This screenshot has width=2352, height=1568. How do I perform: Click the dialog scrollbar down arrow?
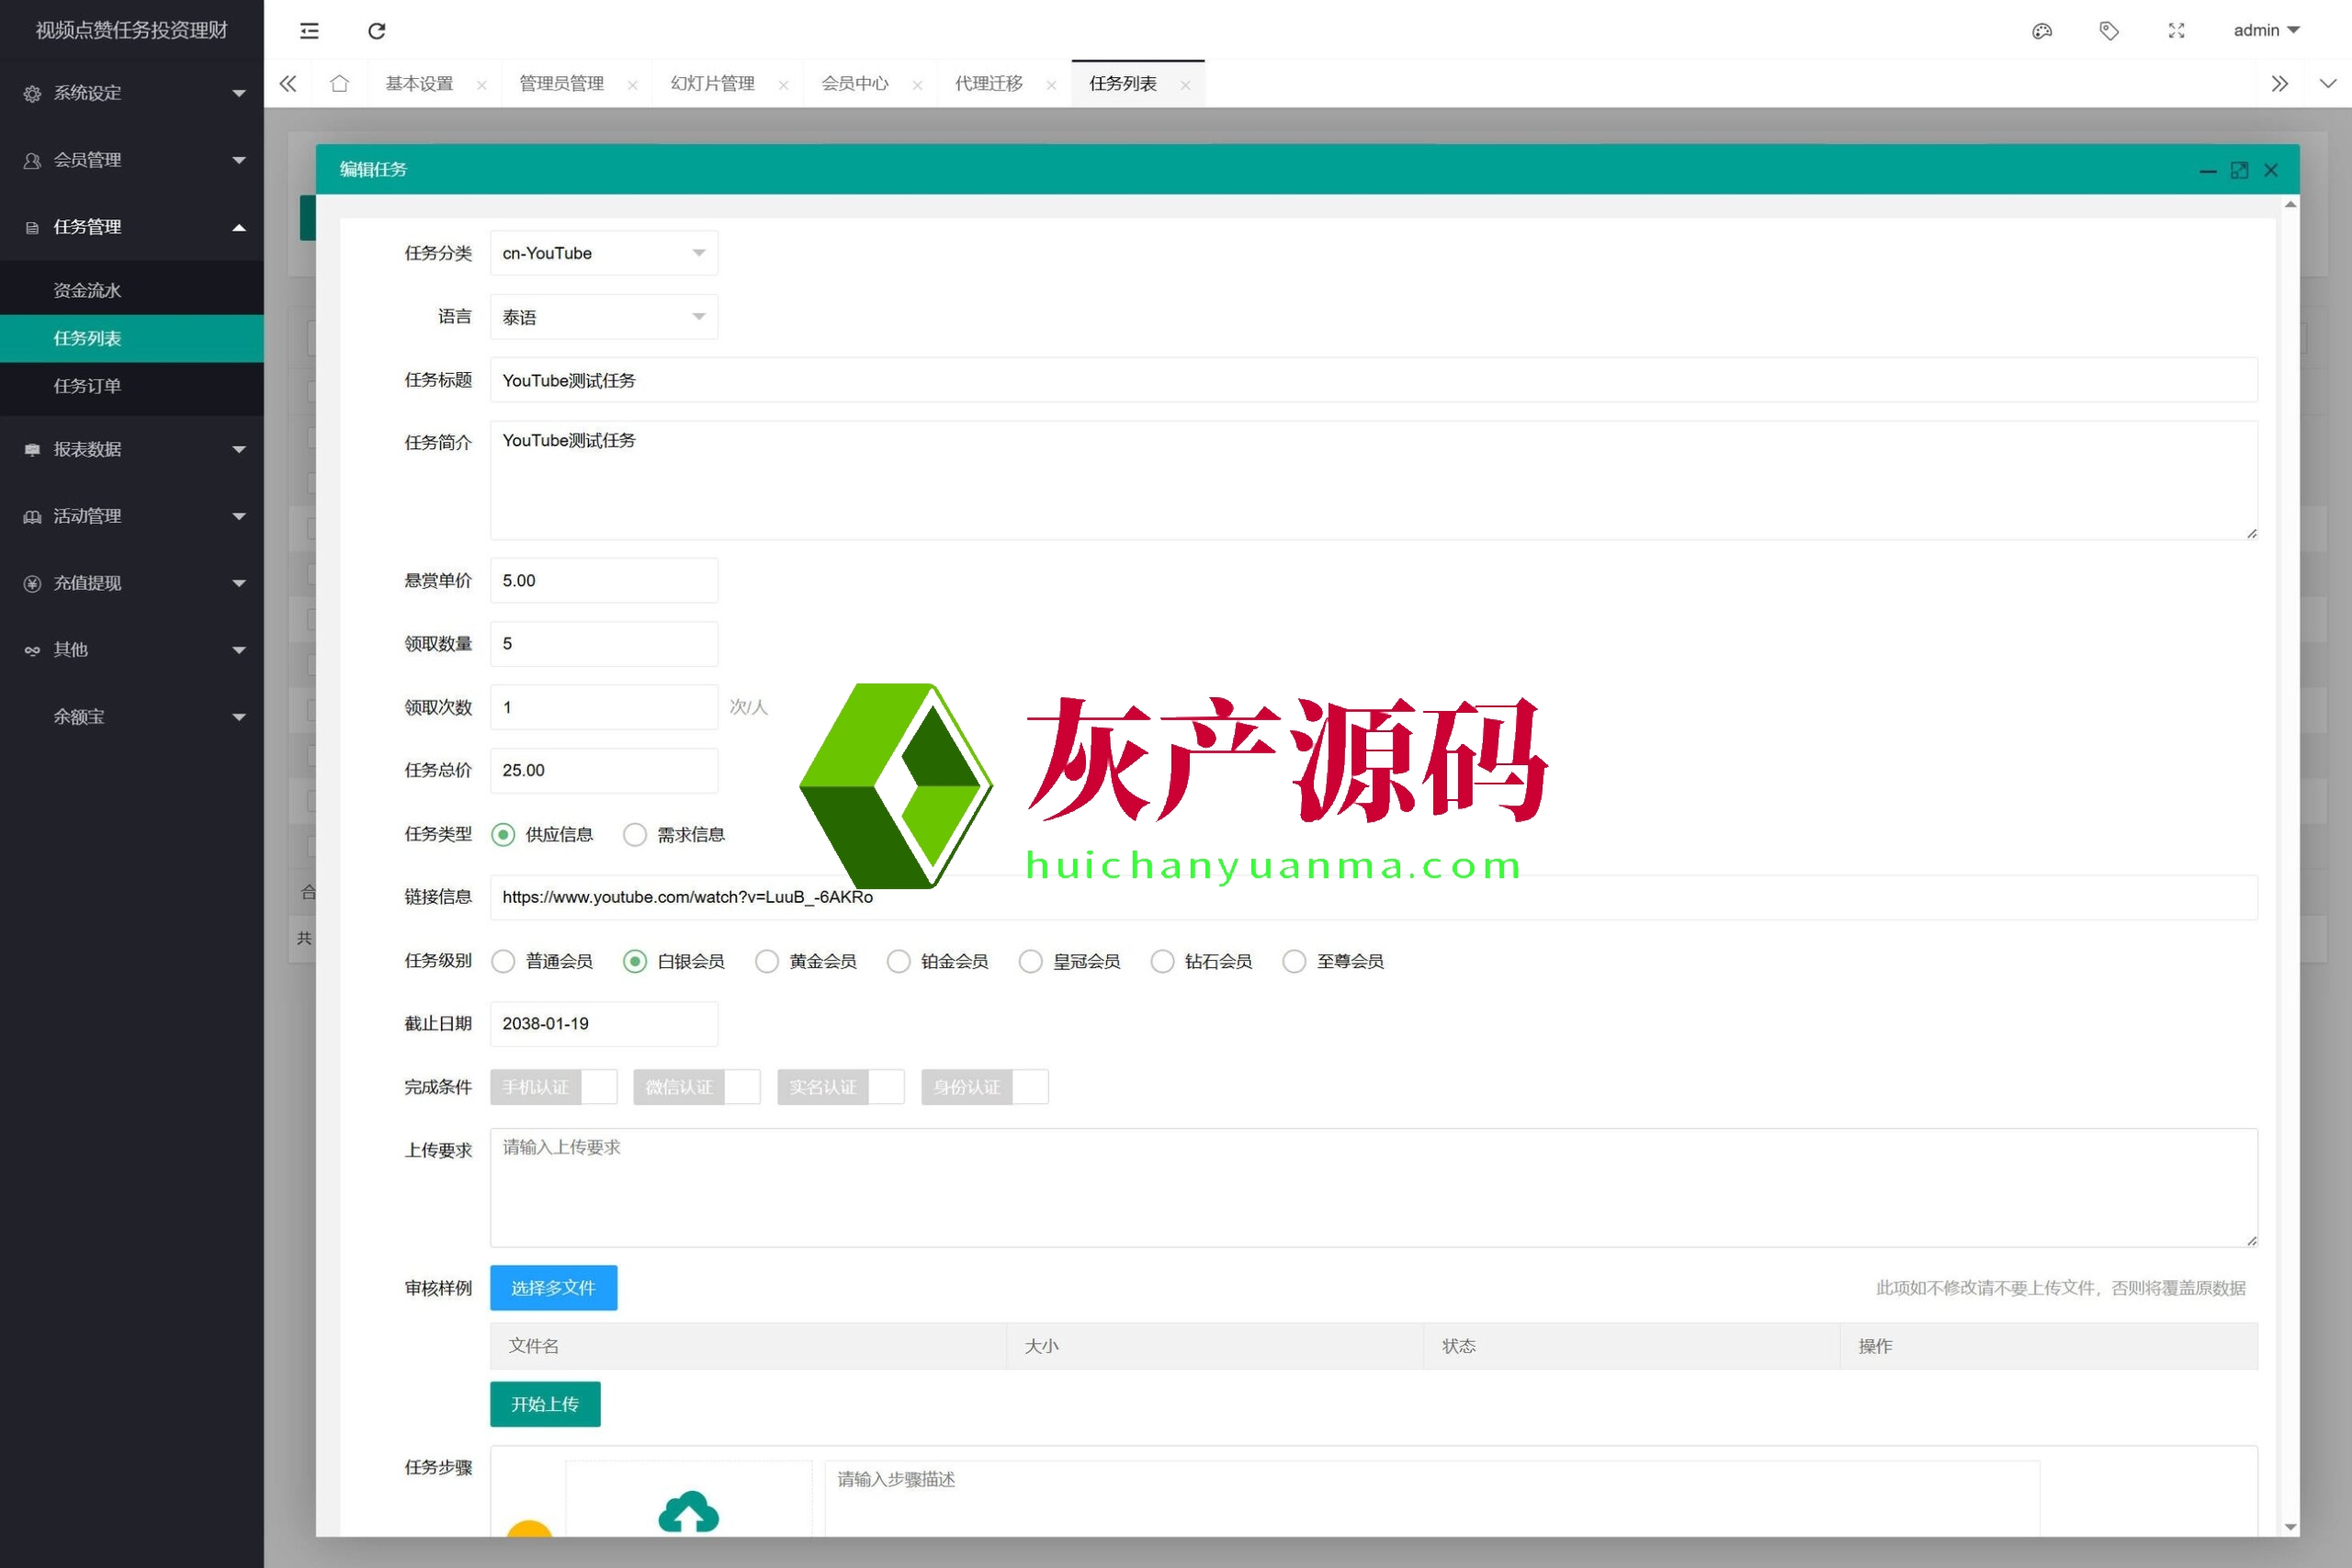coord(2290,1527)
